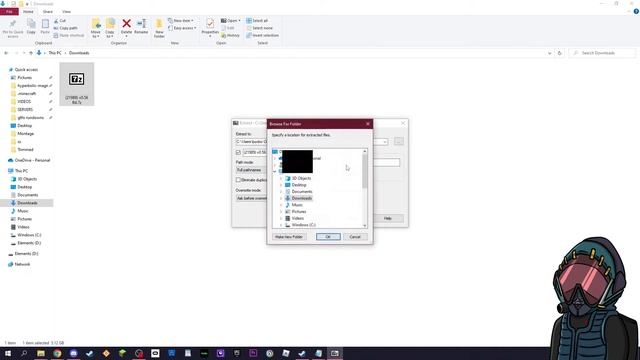640x360 pixels.
Task: Open File Explorer icon on taskbar
Action: (x=41, y=353)
